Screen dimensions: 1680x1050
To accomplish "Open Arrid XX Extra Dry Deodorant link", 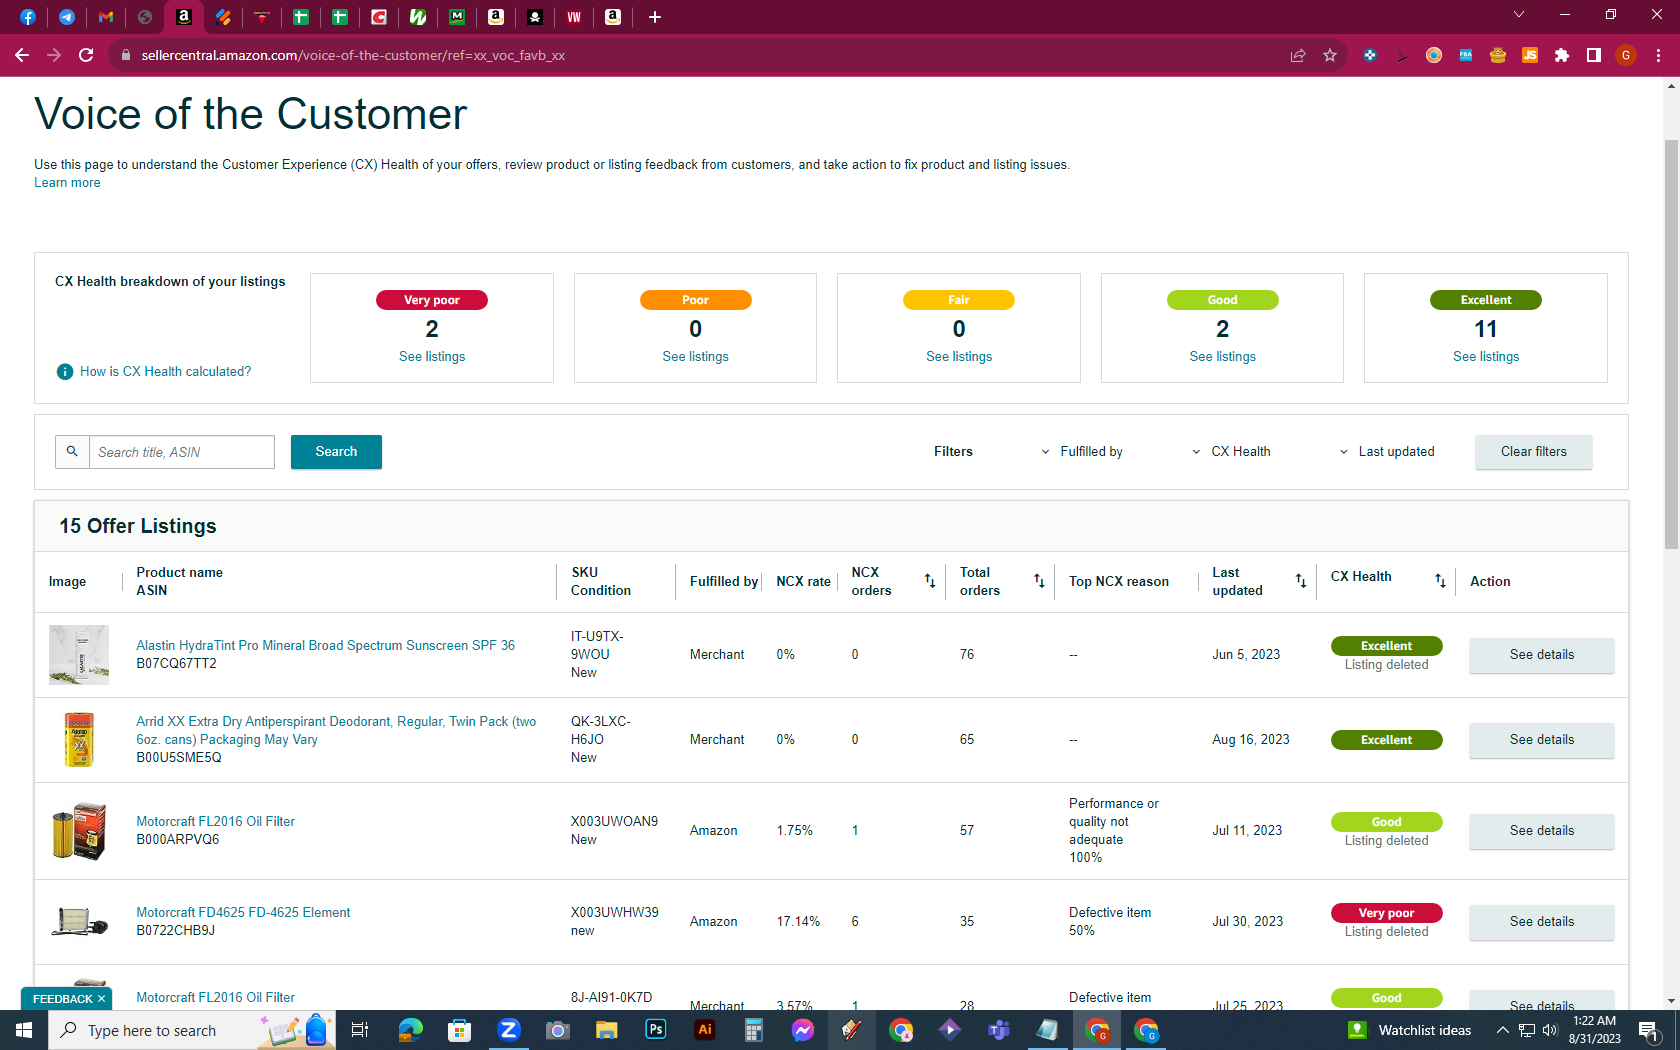I will (336, 731).
